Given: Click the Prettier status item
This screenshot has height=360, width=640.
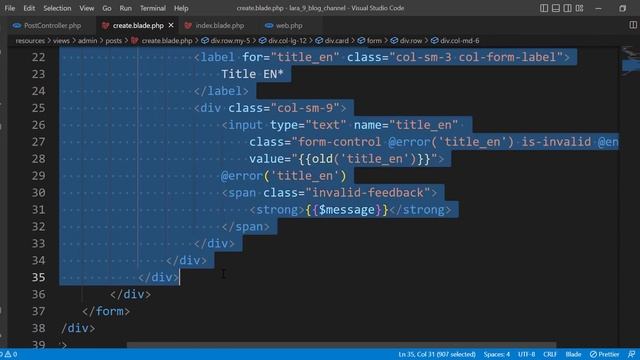Looking at the screenshot, I should click(604, 354).
